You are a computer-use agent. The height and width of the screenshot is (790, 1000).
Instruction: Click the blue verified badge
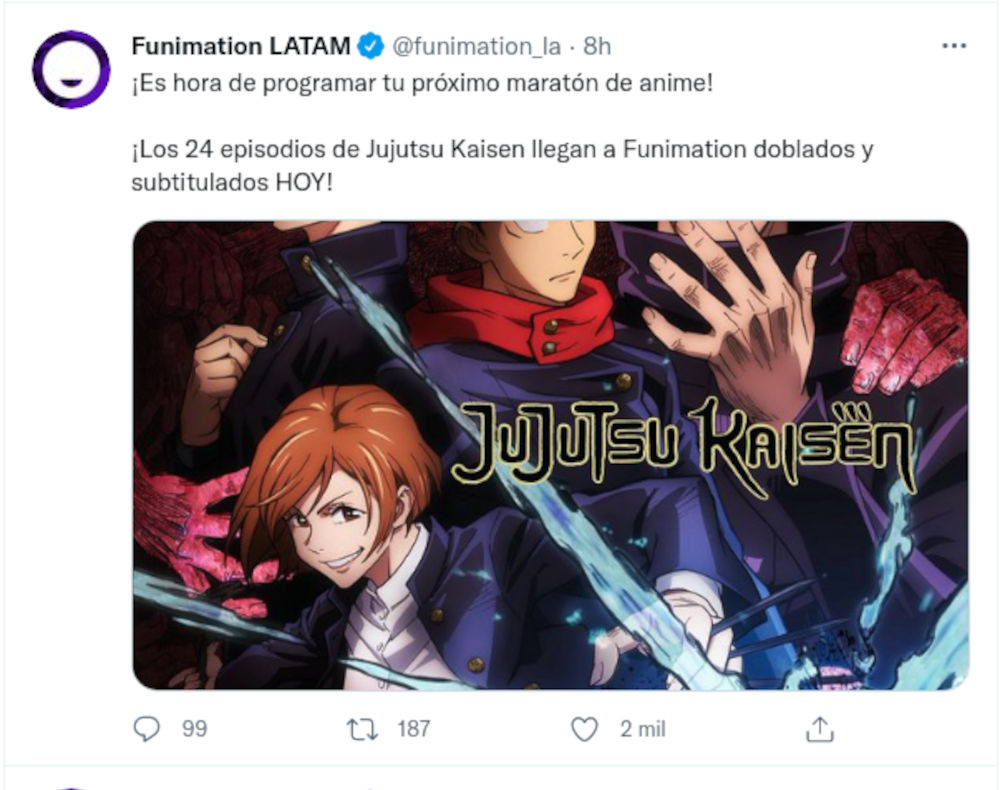pyautogui.click(x=371, y=47)
